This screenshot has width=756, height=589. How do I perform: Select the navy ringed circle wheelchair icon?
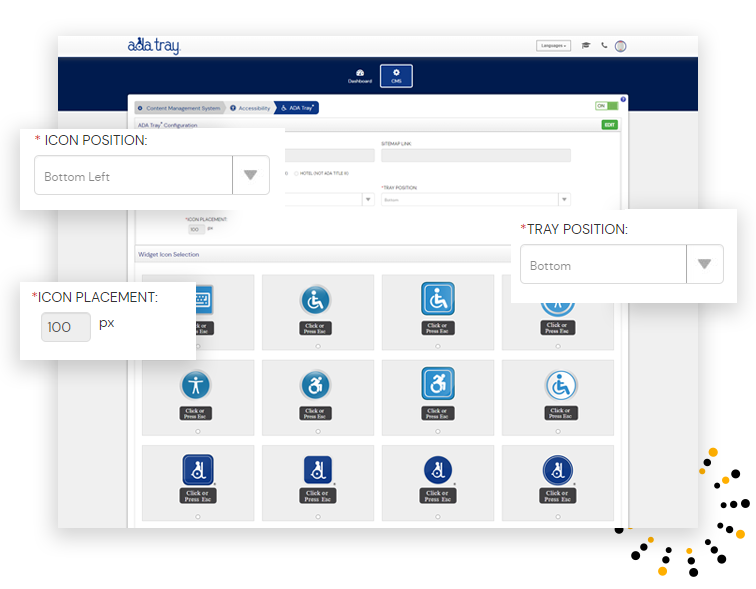click(558, 469)
